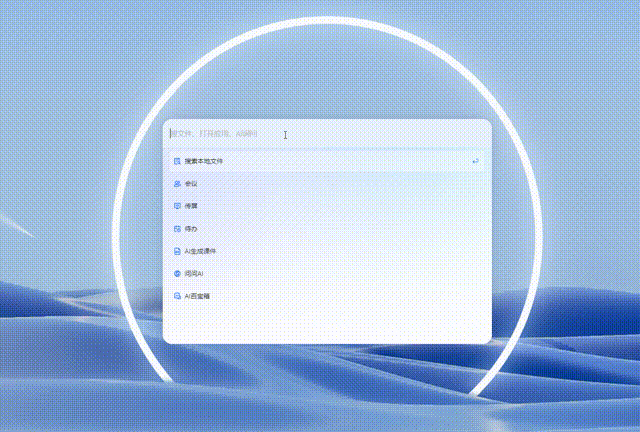Start 传屏 from the list label
This screenshot has width=640, height=432.
click(x=191, y=206)
